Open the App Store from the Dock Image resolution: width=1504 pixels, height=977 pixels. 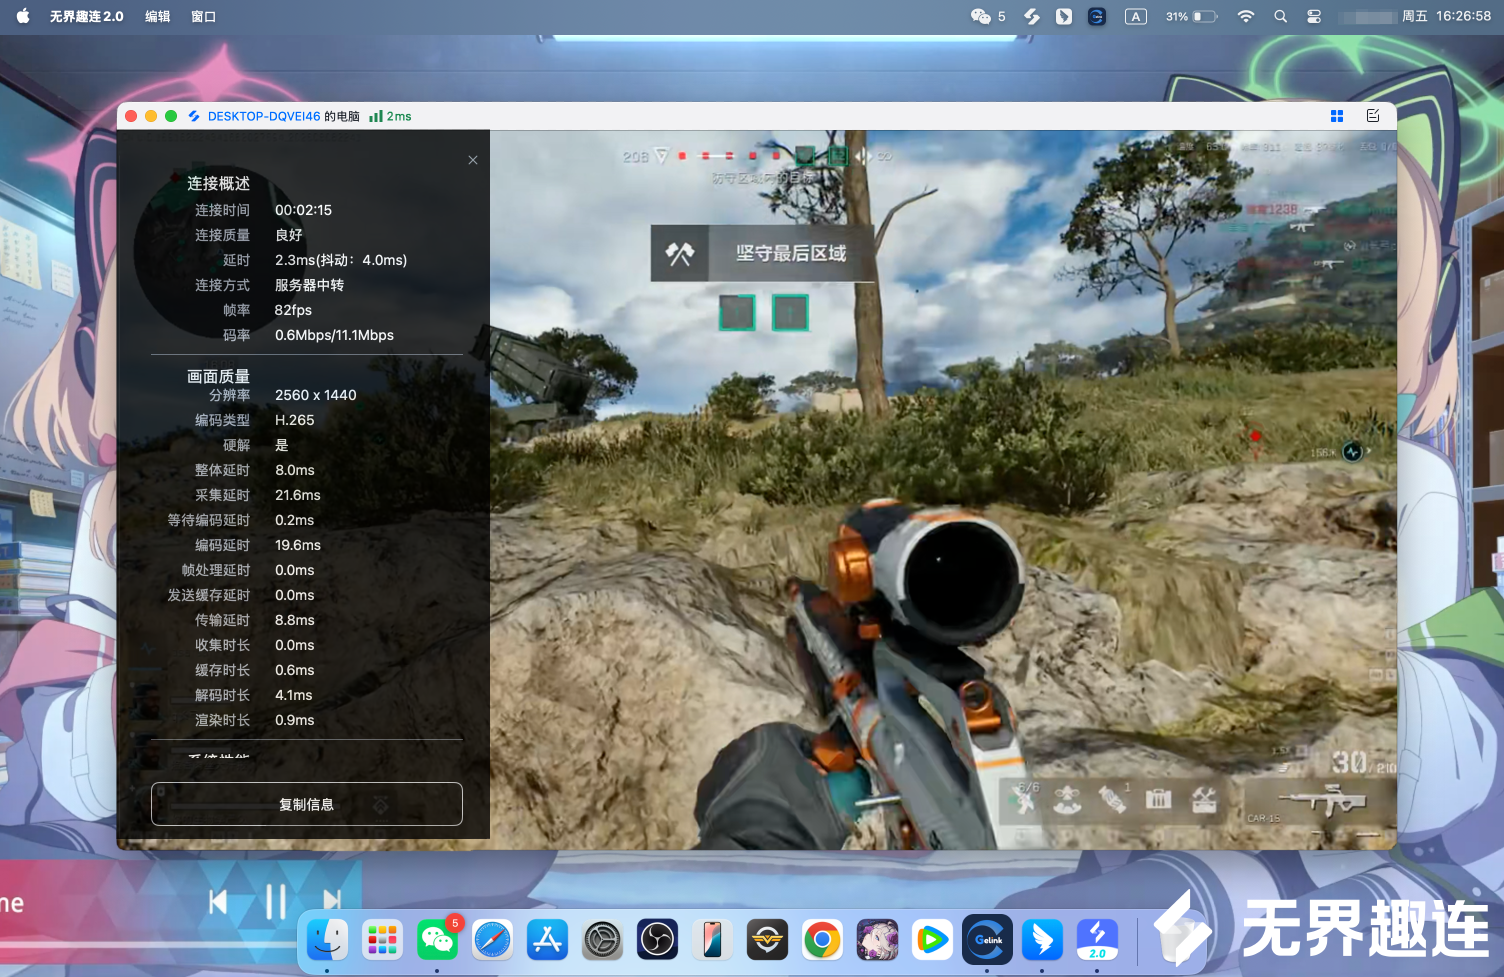point(548,940)
